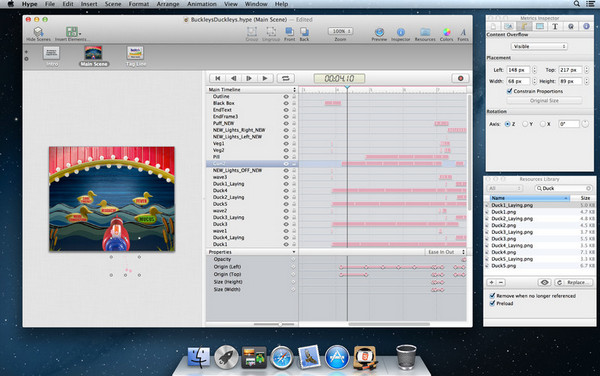Open the Ease In Out dropdown

(445, 252)
